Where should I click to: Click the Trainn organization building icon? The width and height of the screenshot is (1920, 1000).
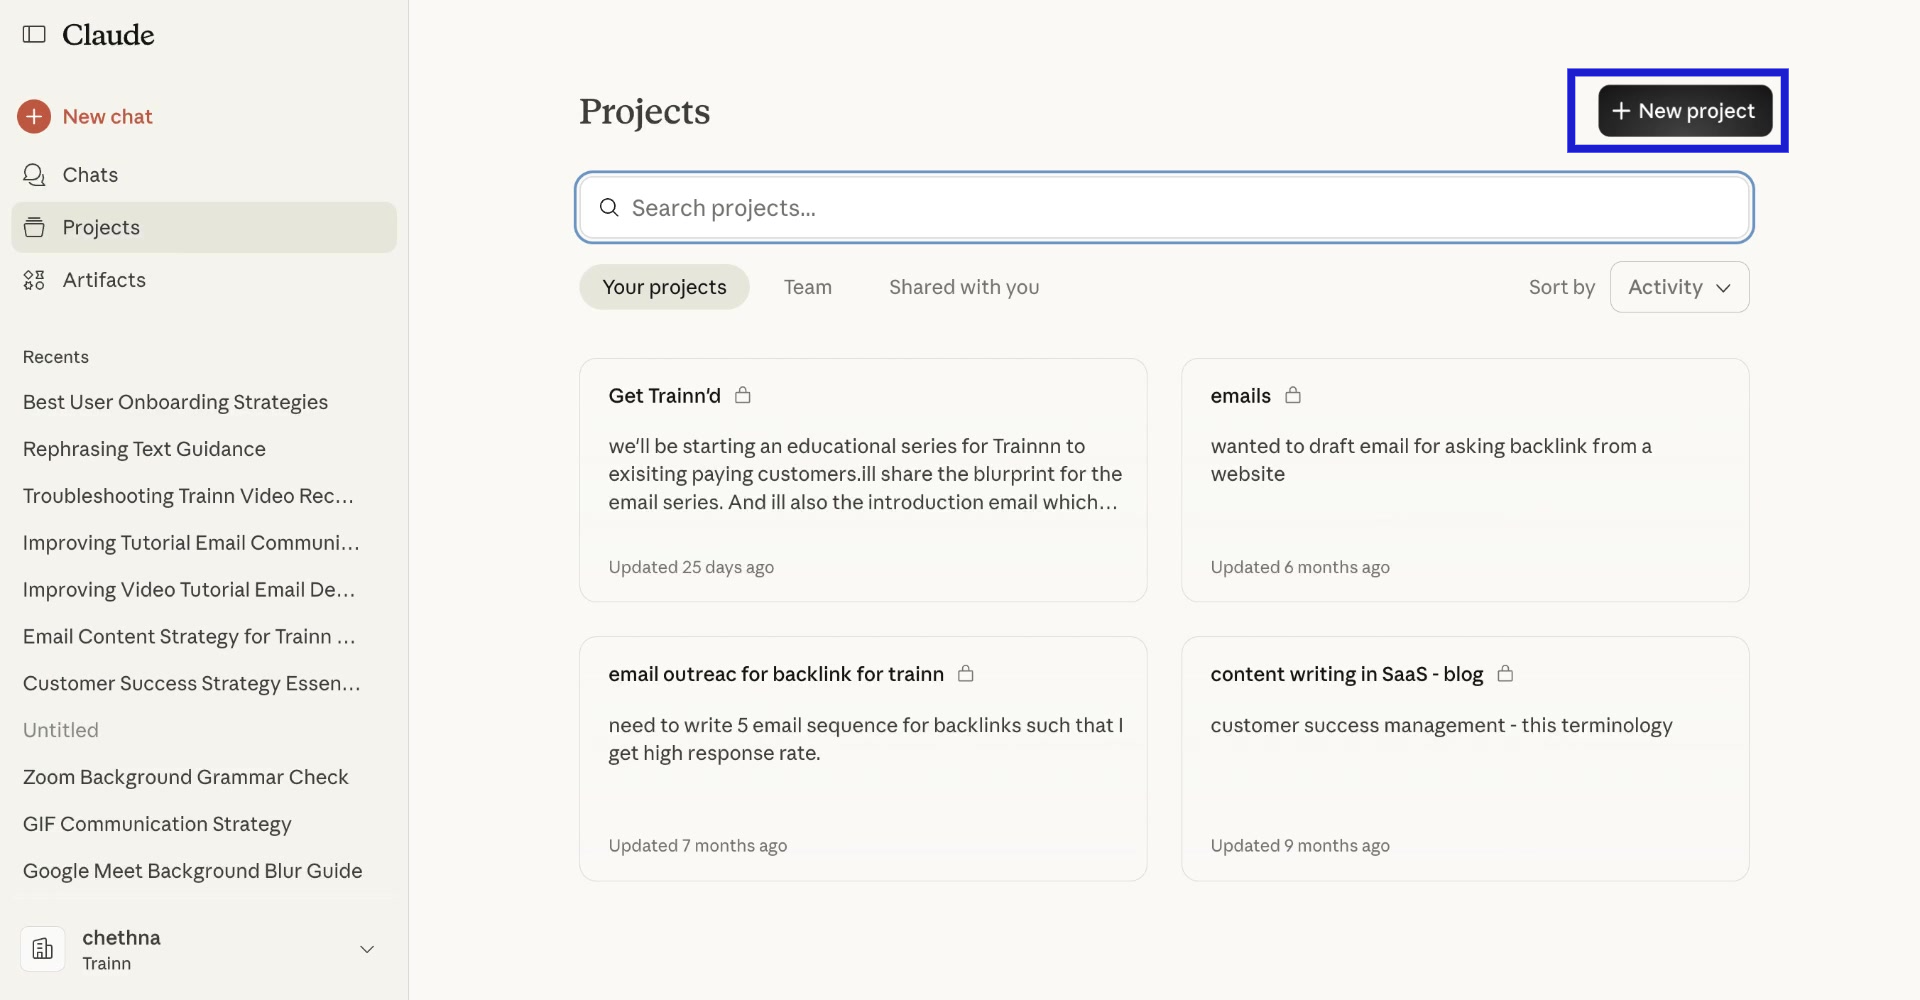[x=42, y=949]
